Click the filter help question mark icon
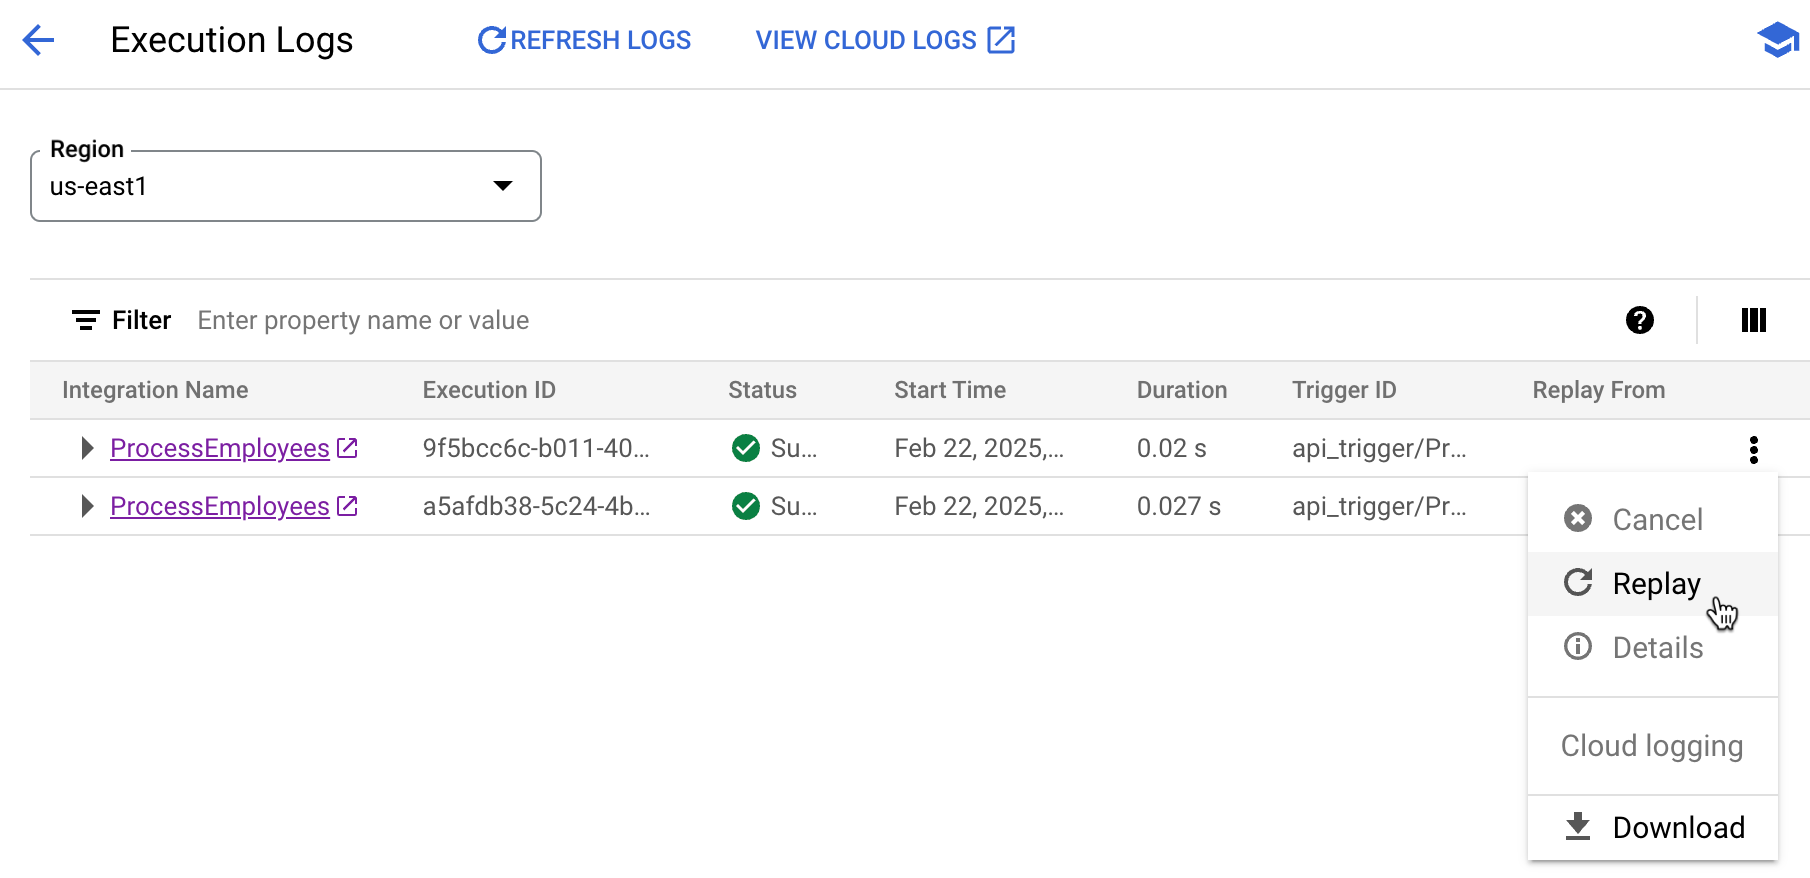Image resolution: width=1810 pixels, height=878 pixels. coord(1639,320)
